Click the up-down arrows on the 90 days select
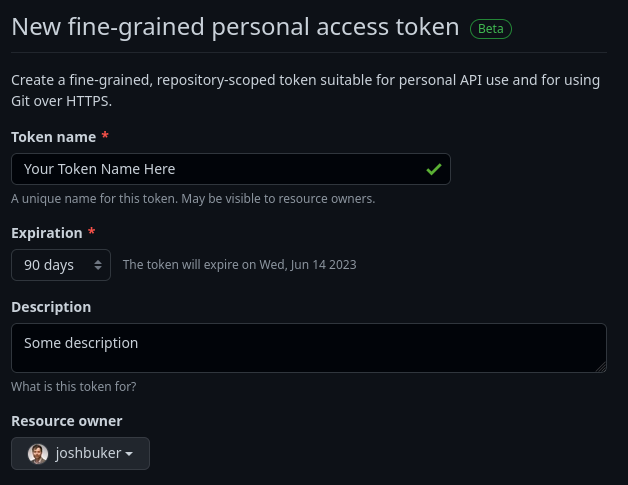This screenshot has height=485, width=628. pyautogui.click(x=98, y=265)
